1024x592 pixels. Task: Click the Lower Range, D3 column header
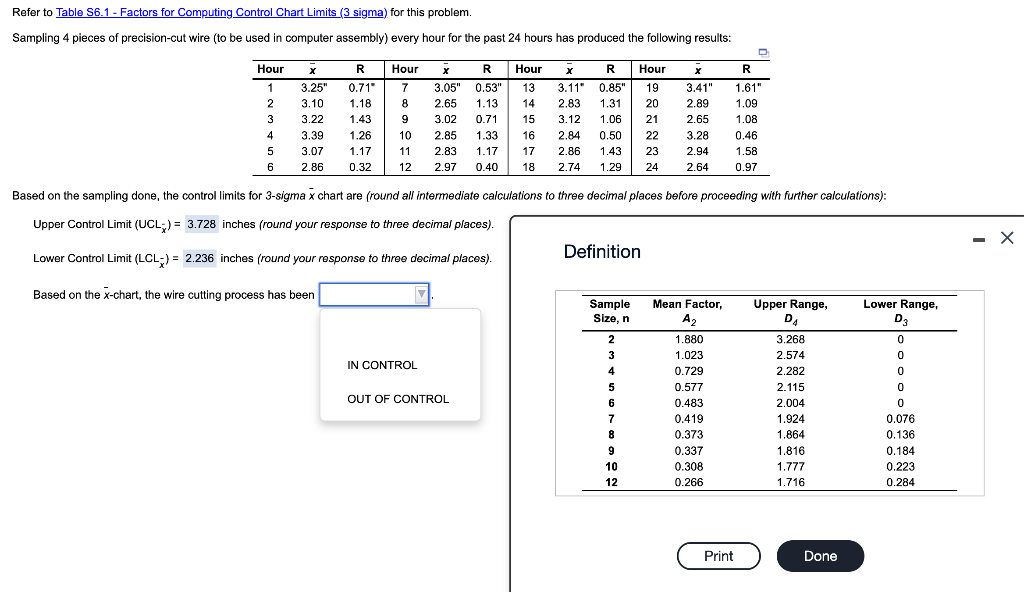[x=901, y=311]
